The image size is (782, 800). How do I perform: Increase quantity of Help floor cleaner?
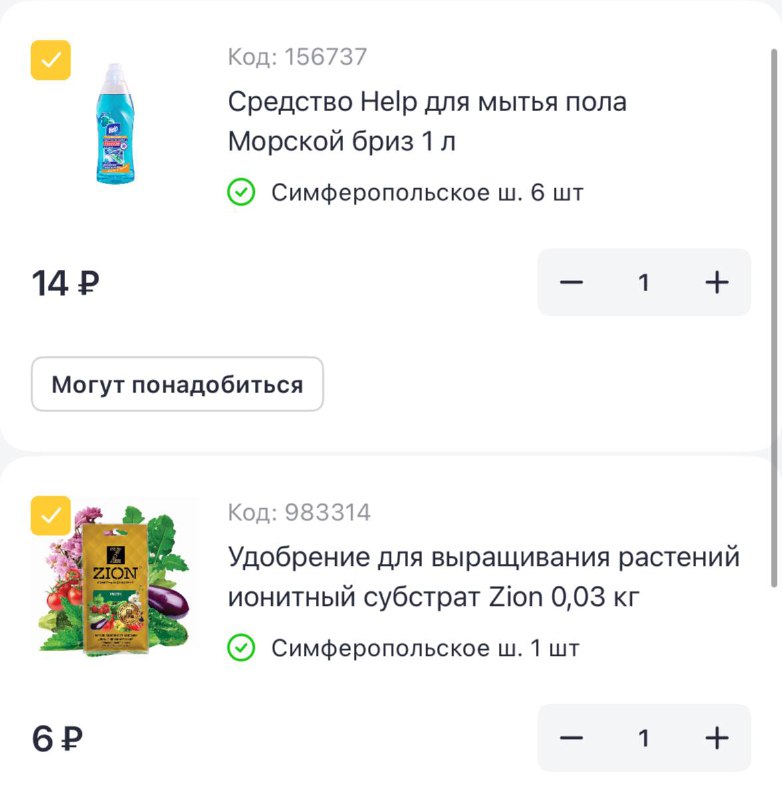(x=717, y=283)
